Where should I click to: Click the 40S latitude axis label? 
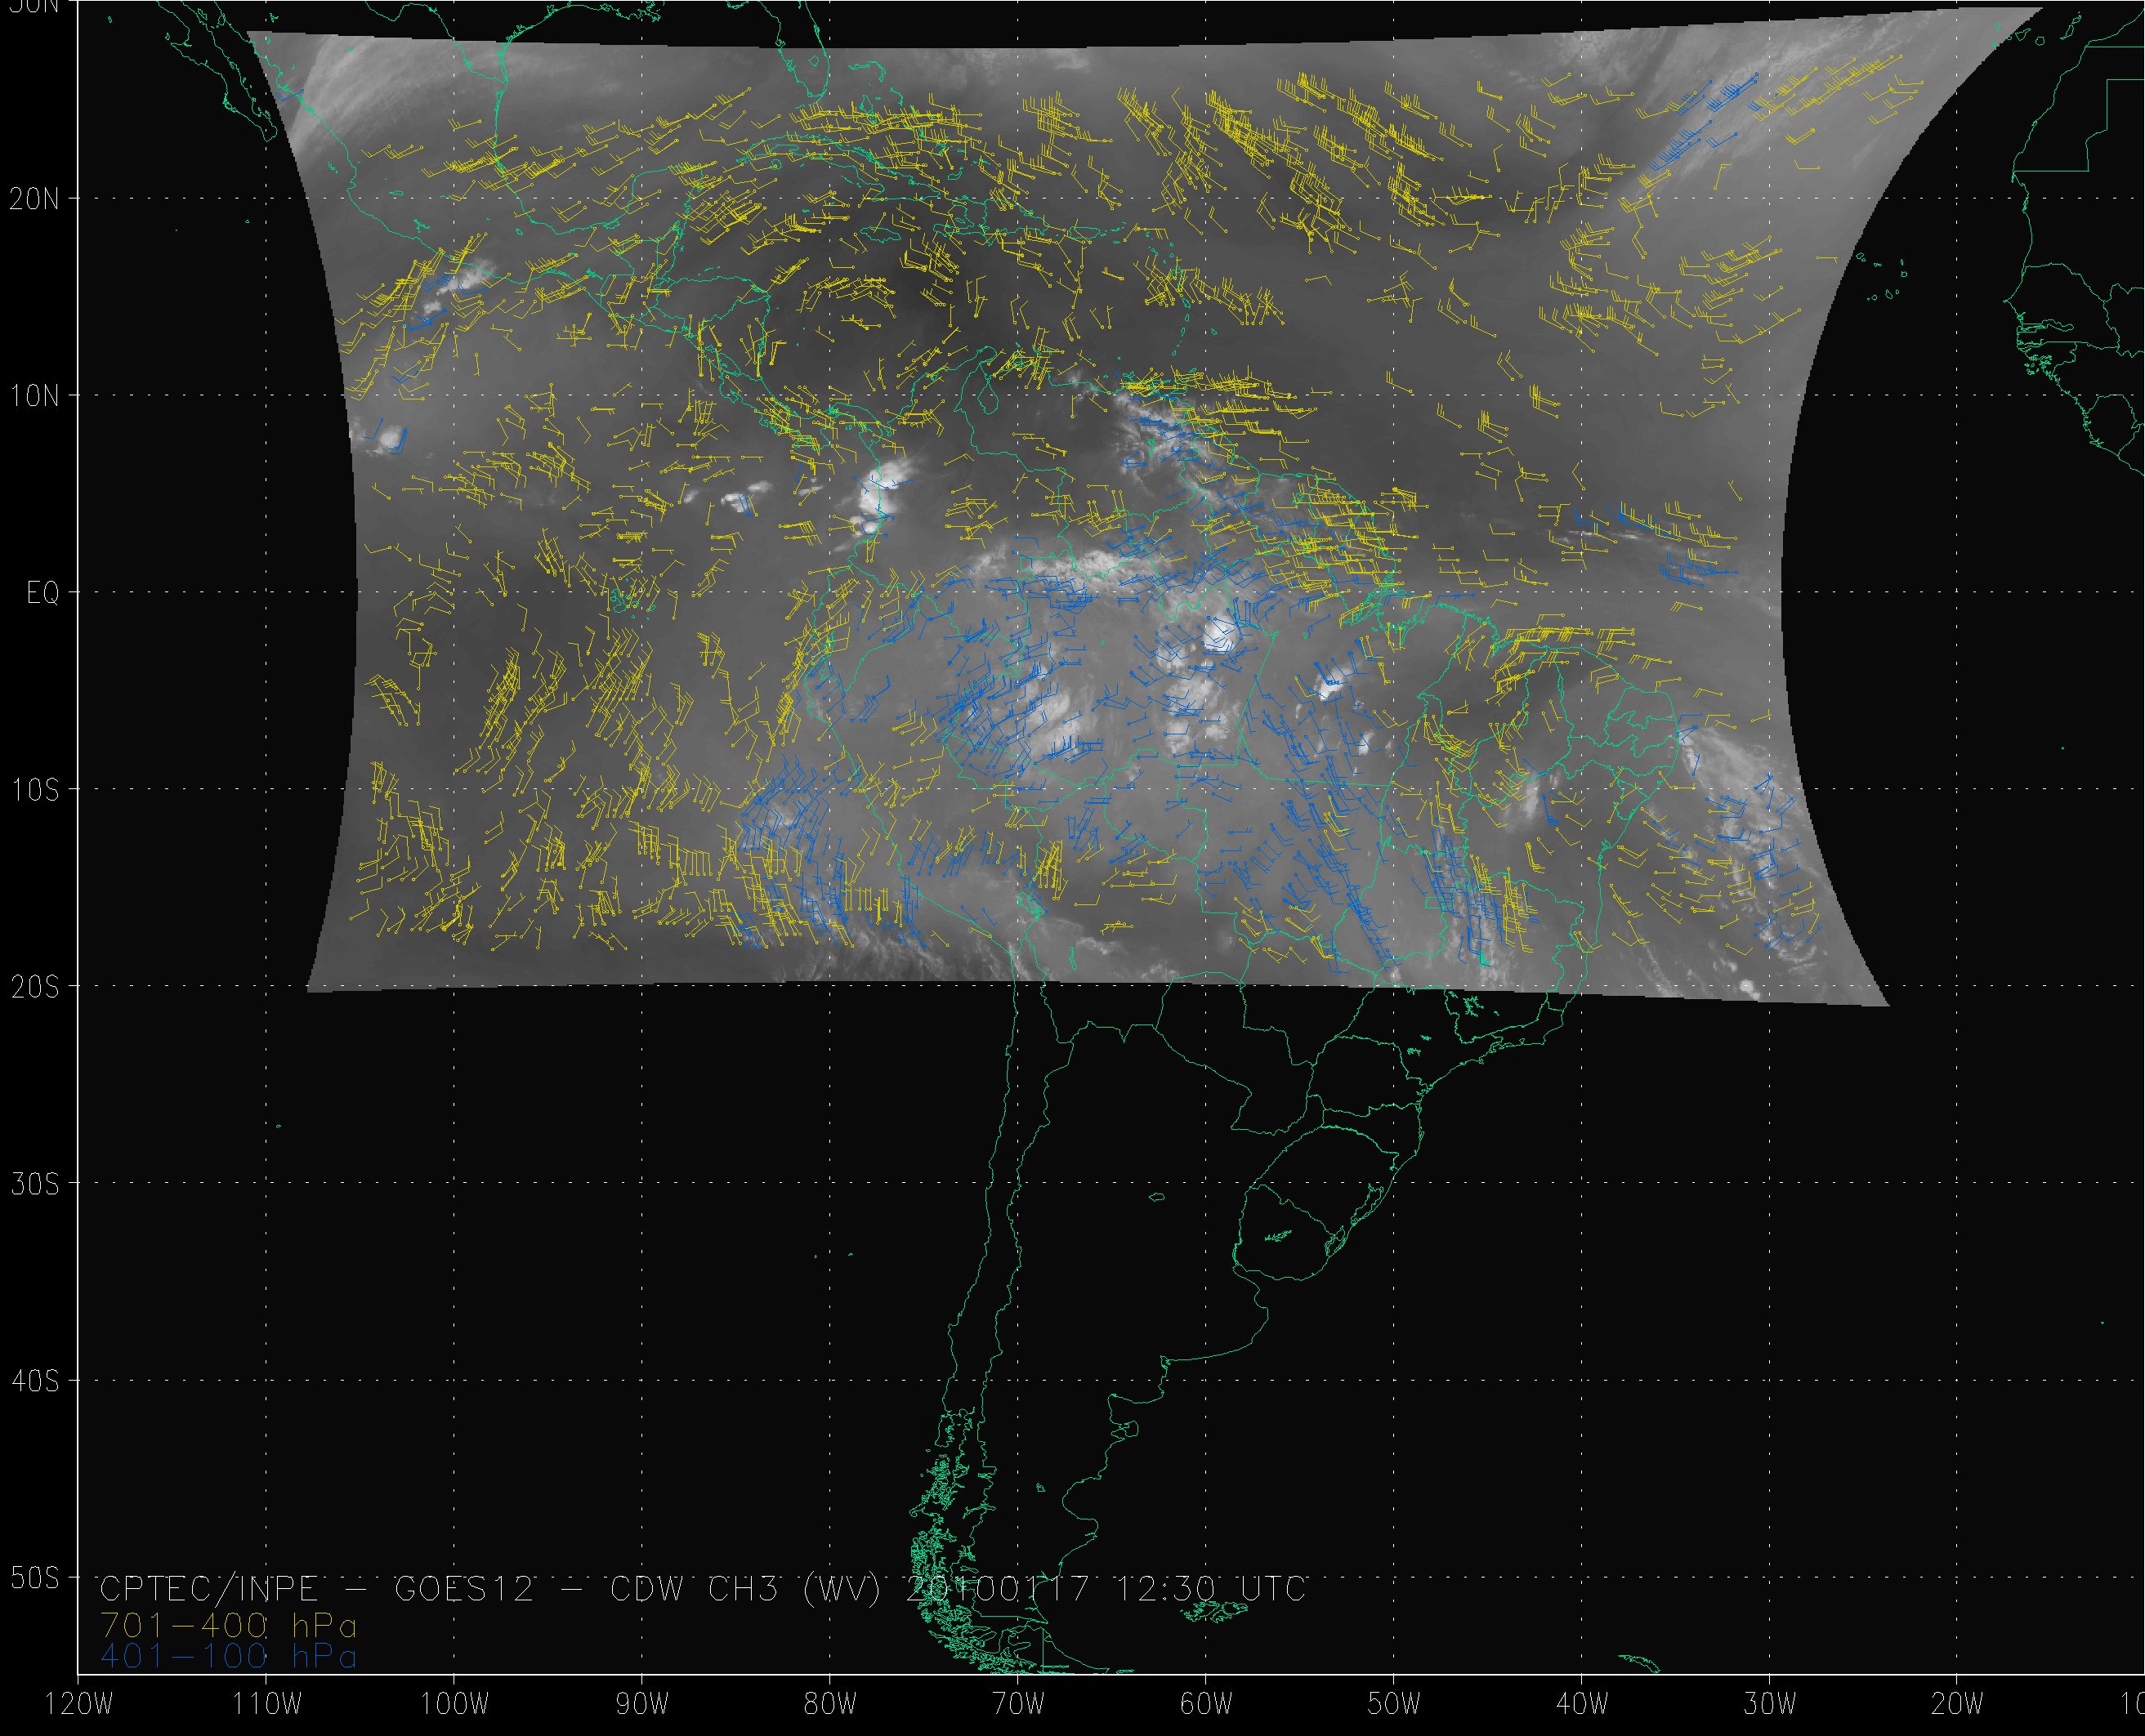(34, 1381)
